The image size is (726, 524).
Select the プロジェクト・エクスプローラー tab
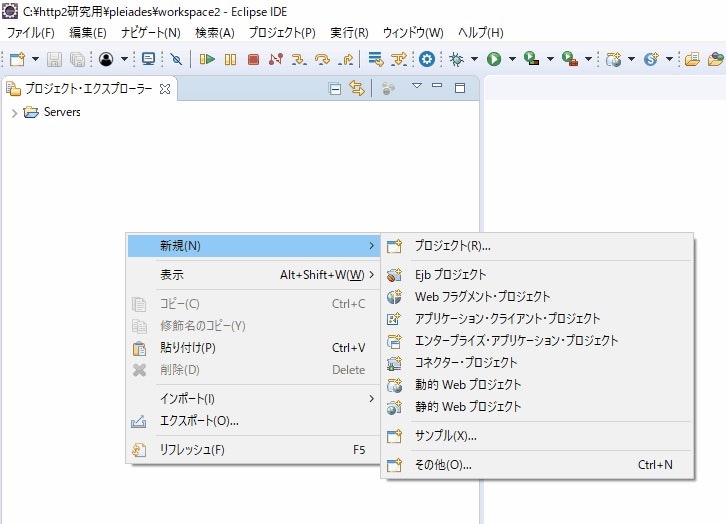(x=88, y=88)
